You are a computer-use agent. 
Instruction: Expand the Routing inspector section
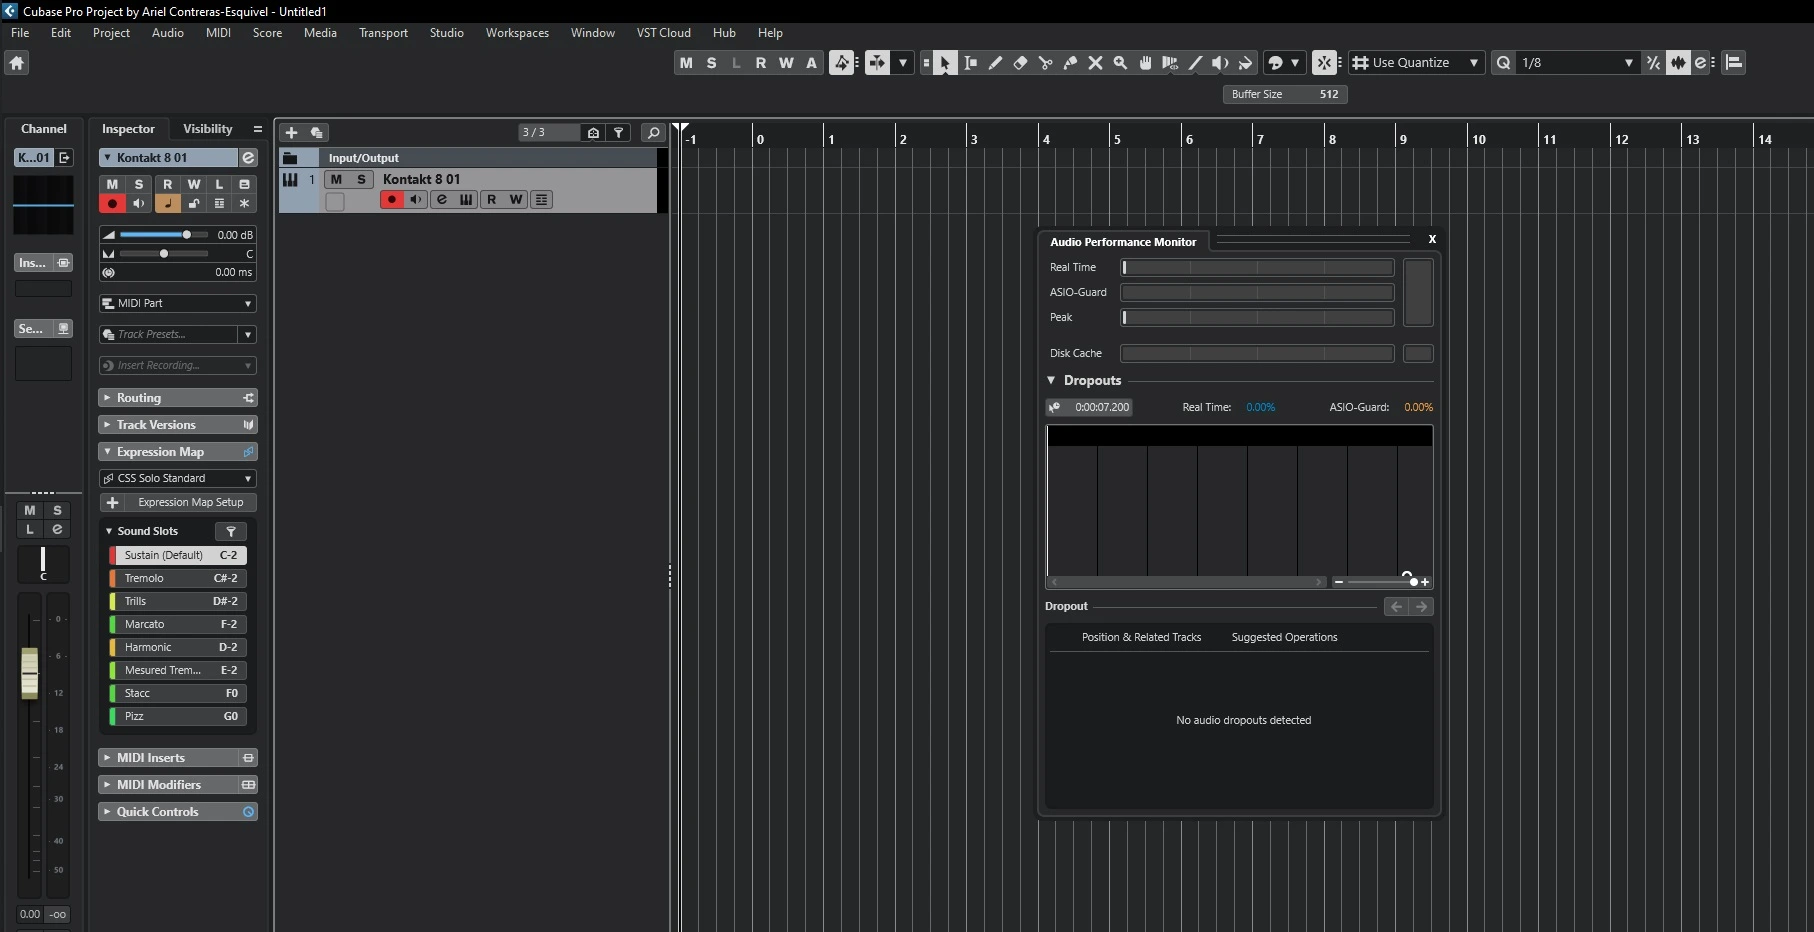point(139,398)
